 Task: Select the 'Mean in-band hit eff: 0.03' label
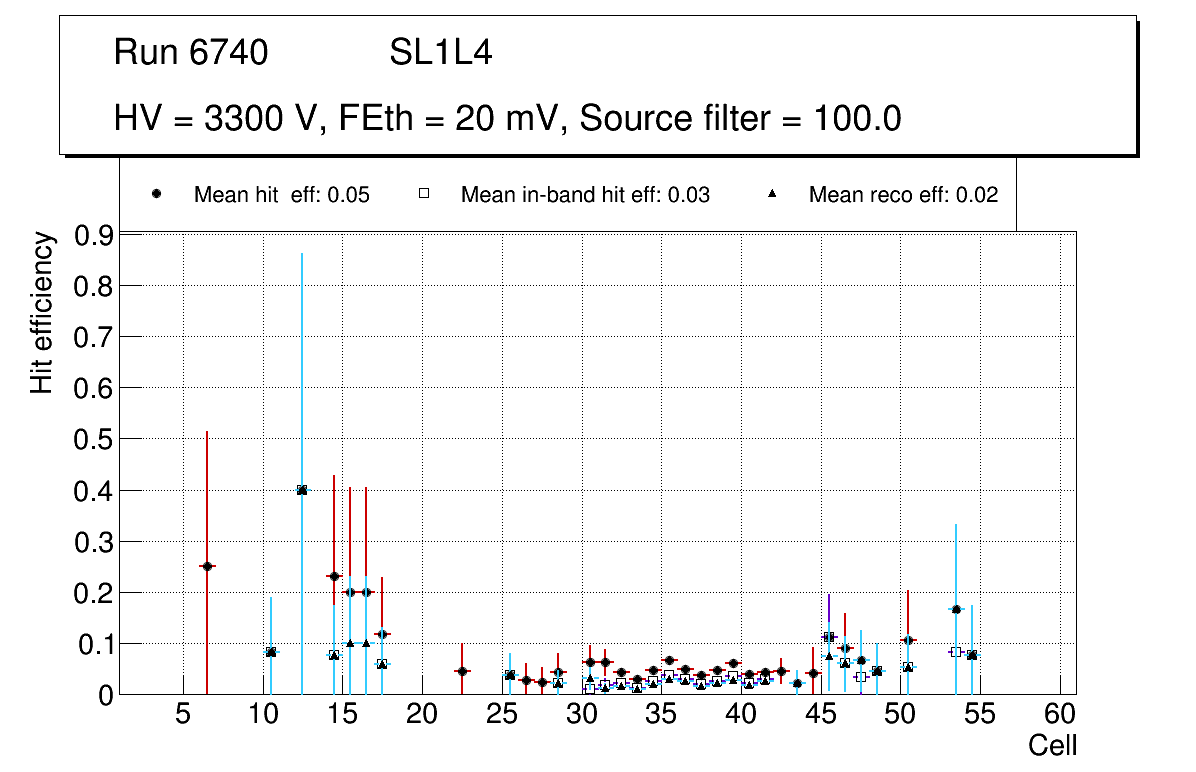click(x=585, y=195)
